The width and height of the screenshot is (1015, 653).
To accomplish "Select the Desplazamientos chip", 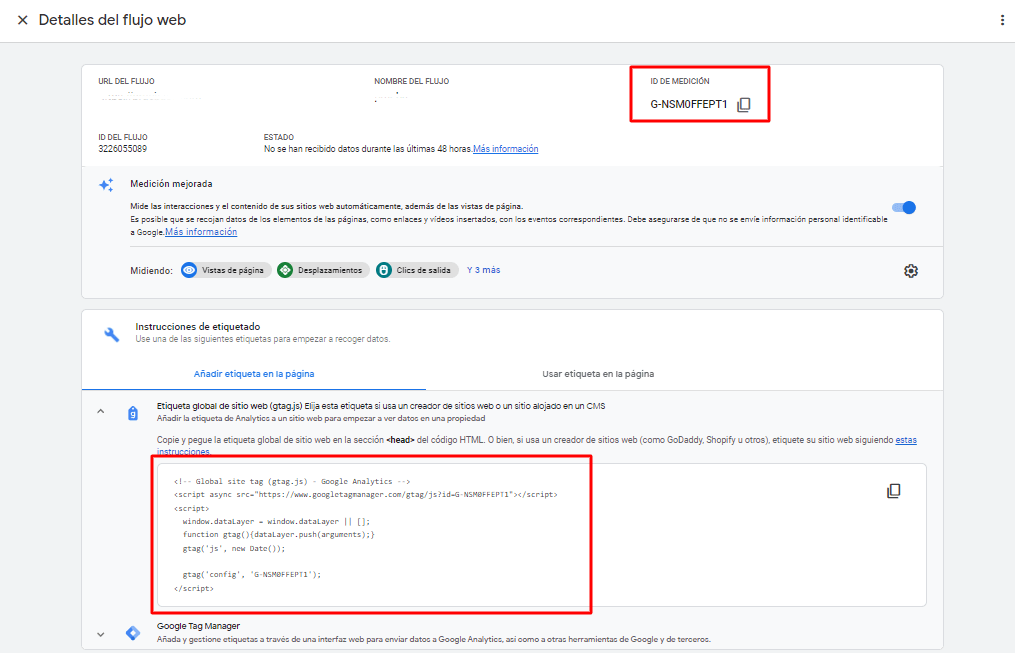I will [x=323, y=270].
